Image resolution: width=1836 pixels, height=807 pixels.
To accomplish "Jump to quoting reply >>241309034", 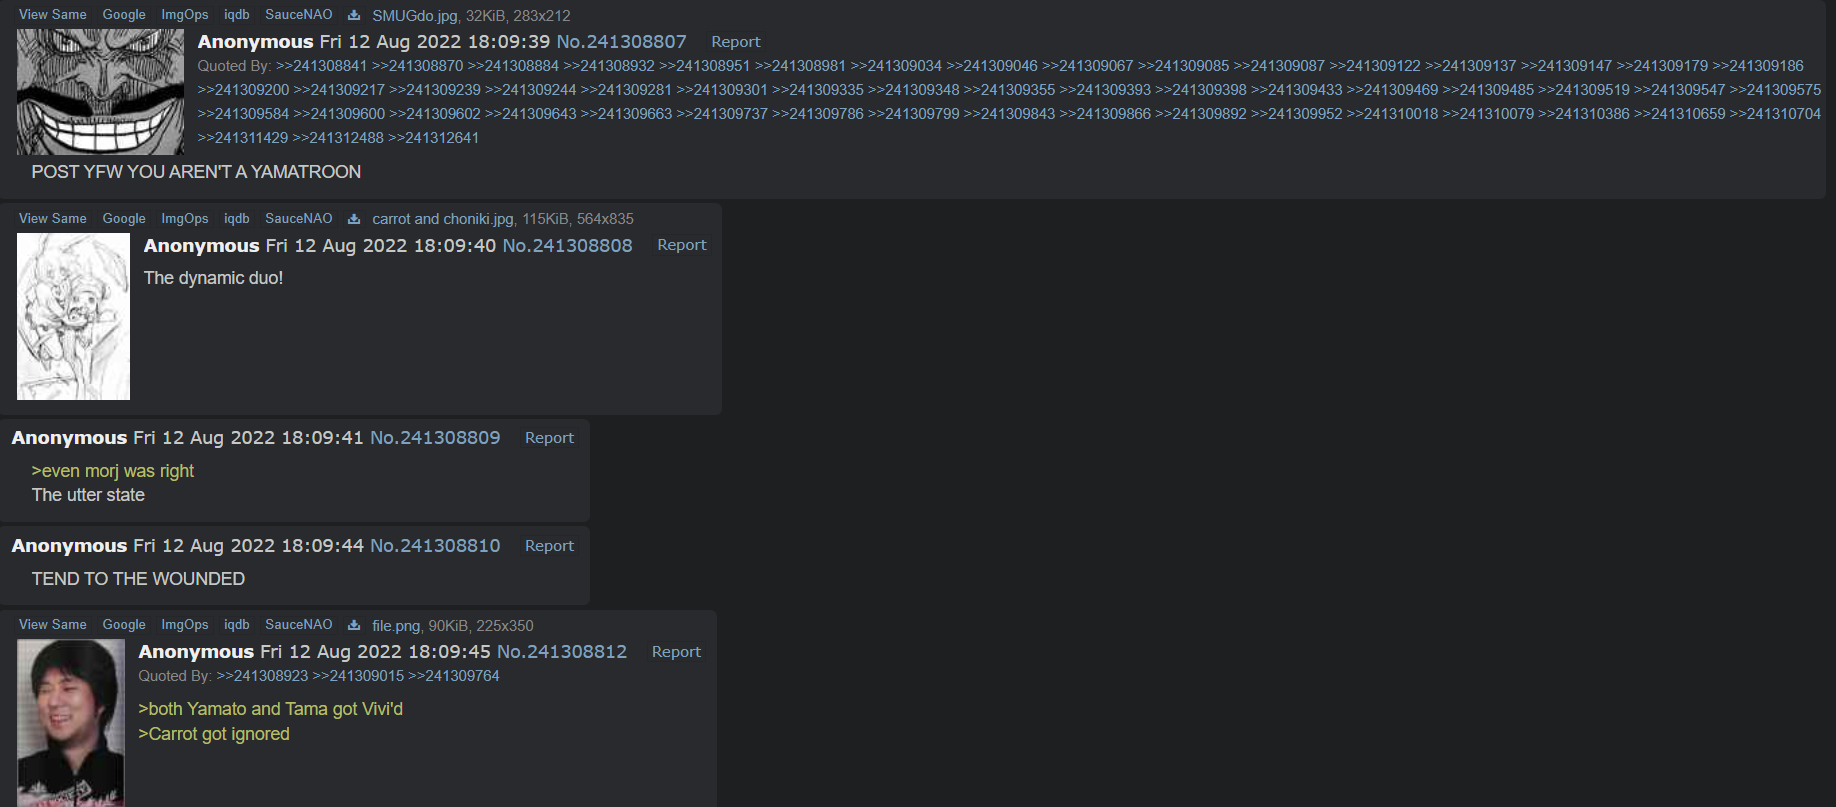I will coord(896,66).
